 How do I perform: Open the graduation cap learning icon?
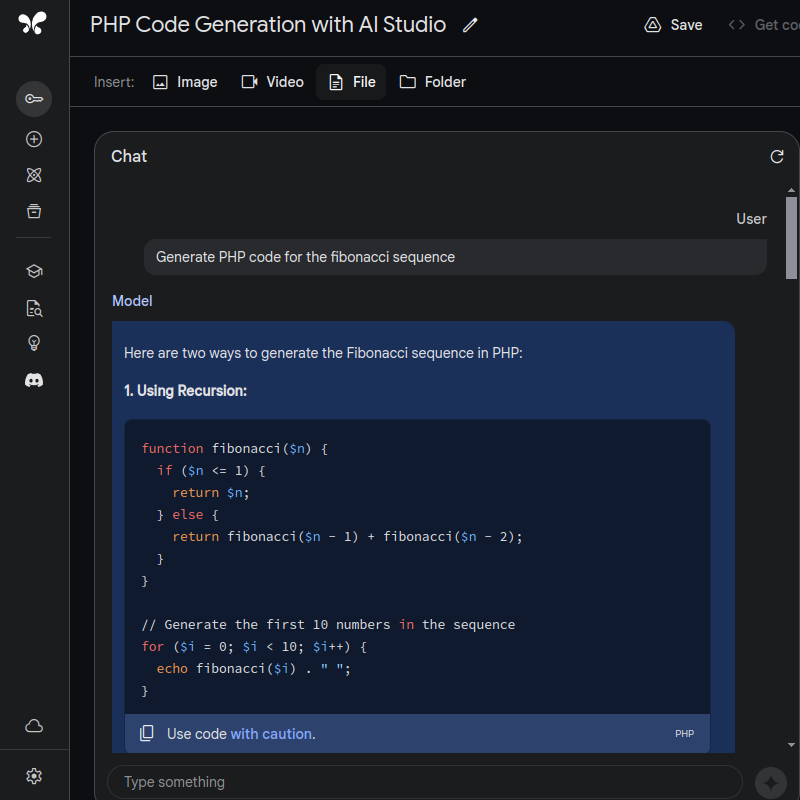click(34, 271)
